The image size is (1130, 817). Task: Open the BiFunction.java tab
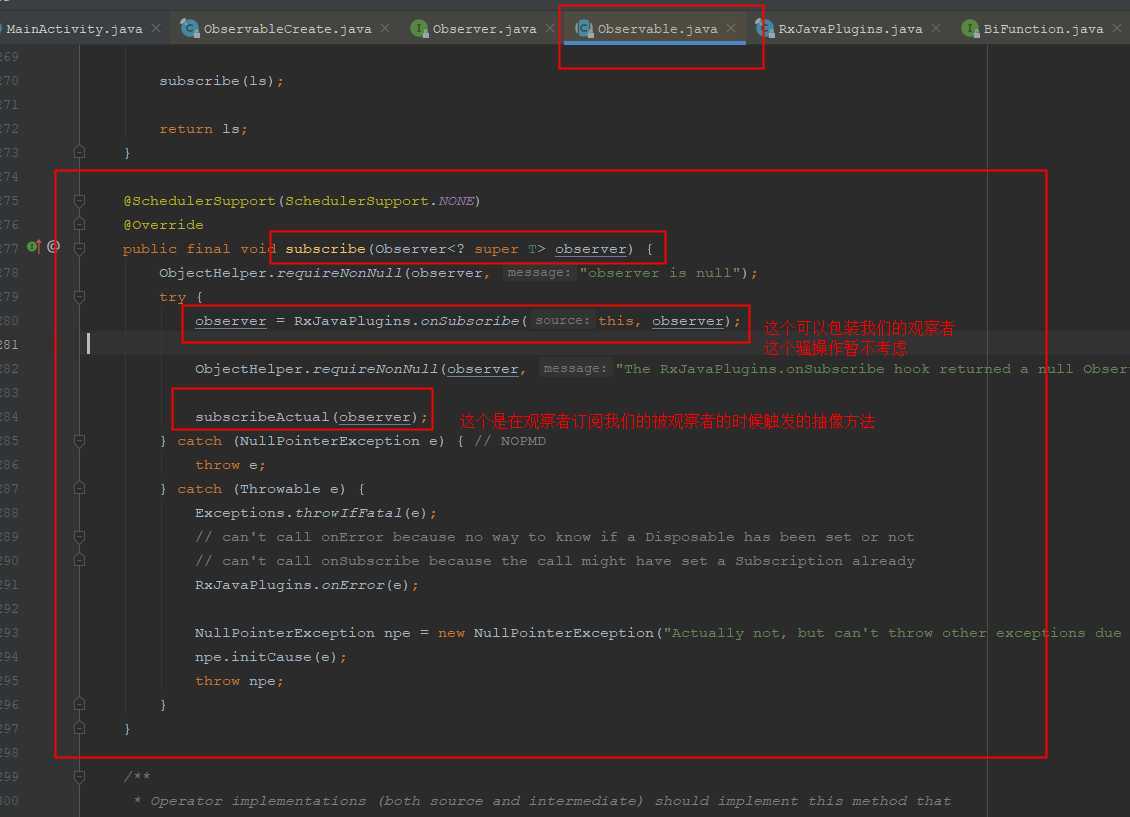[1043, 29]
